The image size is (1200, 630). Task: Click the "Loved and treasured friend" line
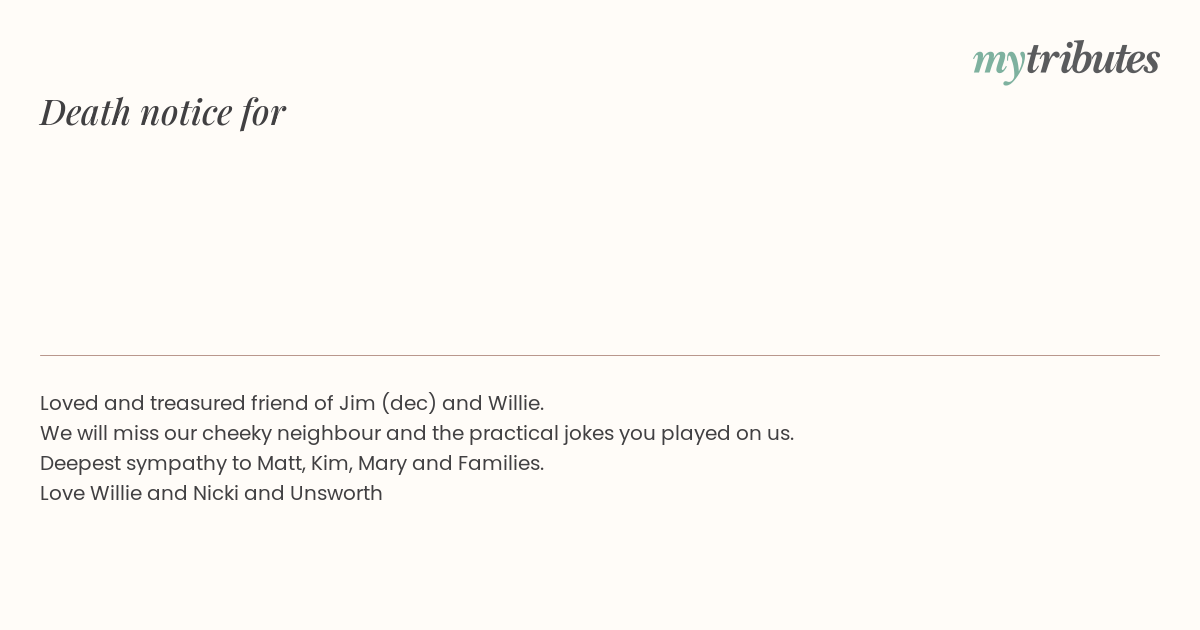point(292,403)
